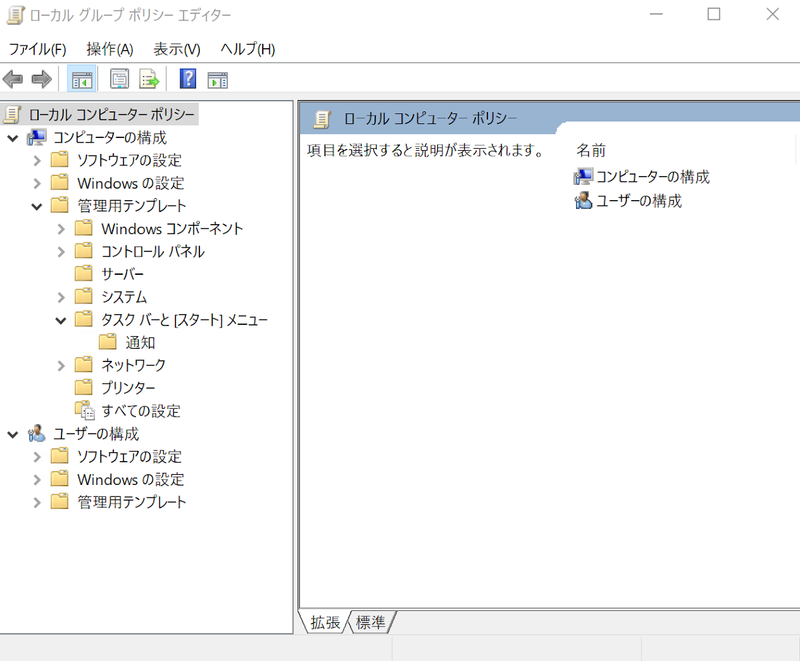The width and height of the screenshot is (800, 661).
Task: Select the プリンター tree item label
Action: 128,388
